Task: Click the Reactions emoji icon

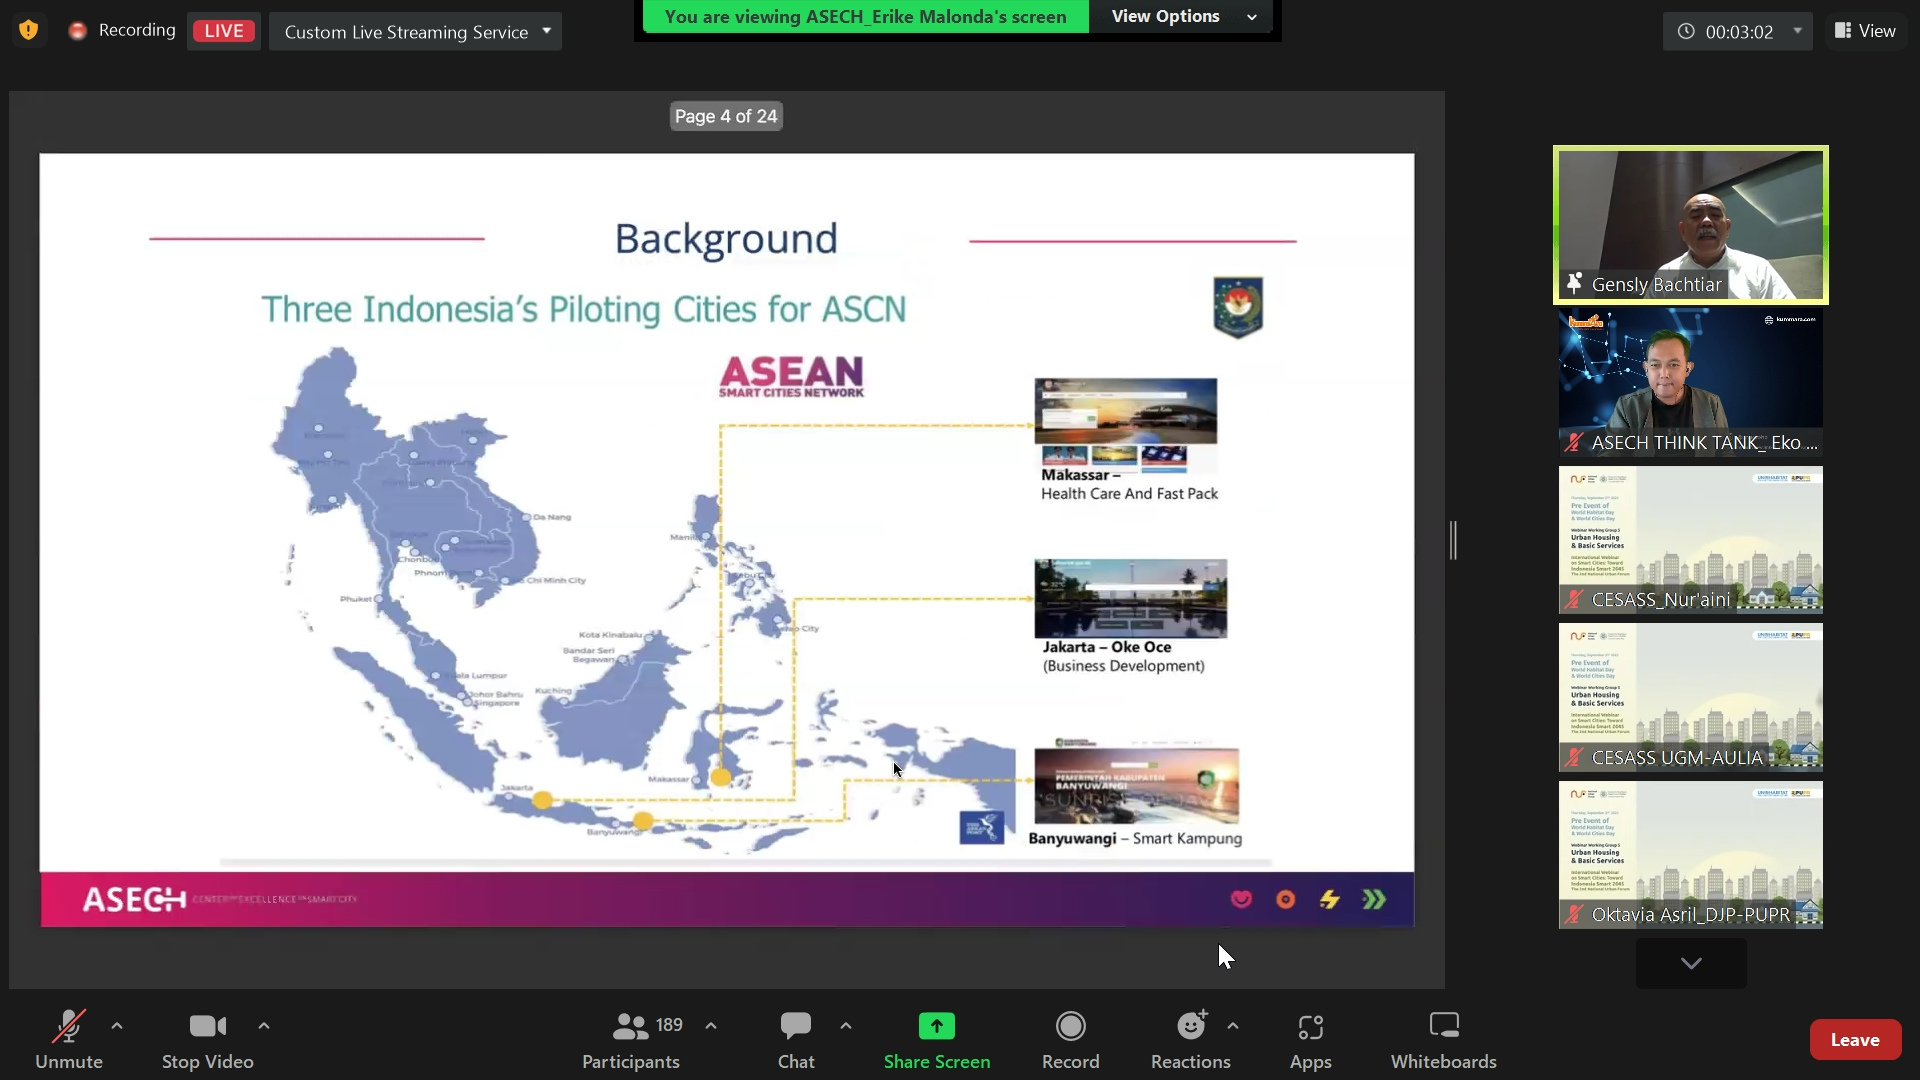Action: (1189, 1026)
